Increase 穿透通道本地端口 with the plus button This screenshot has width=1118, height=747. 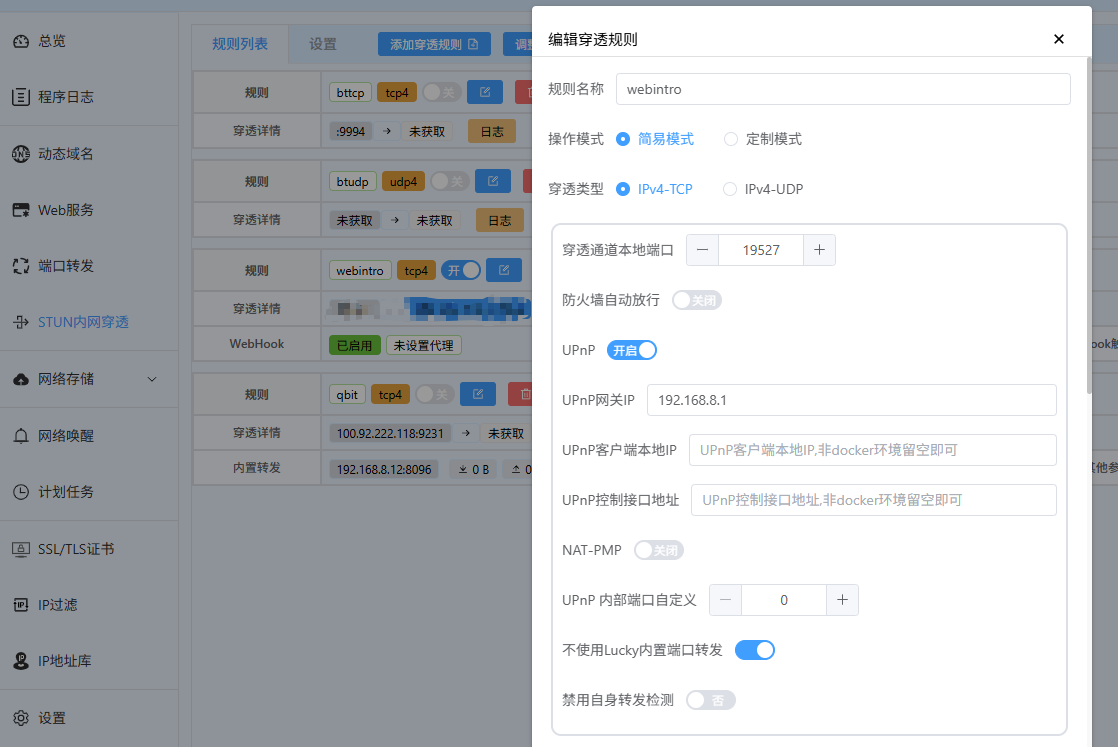819,250
